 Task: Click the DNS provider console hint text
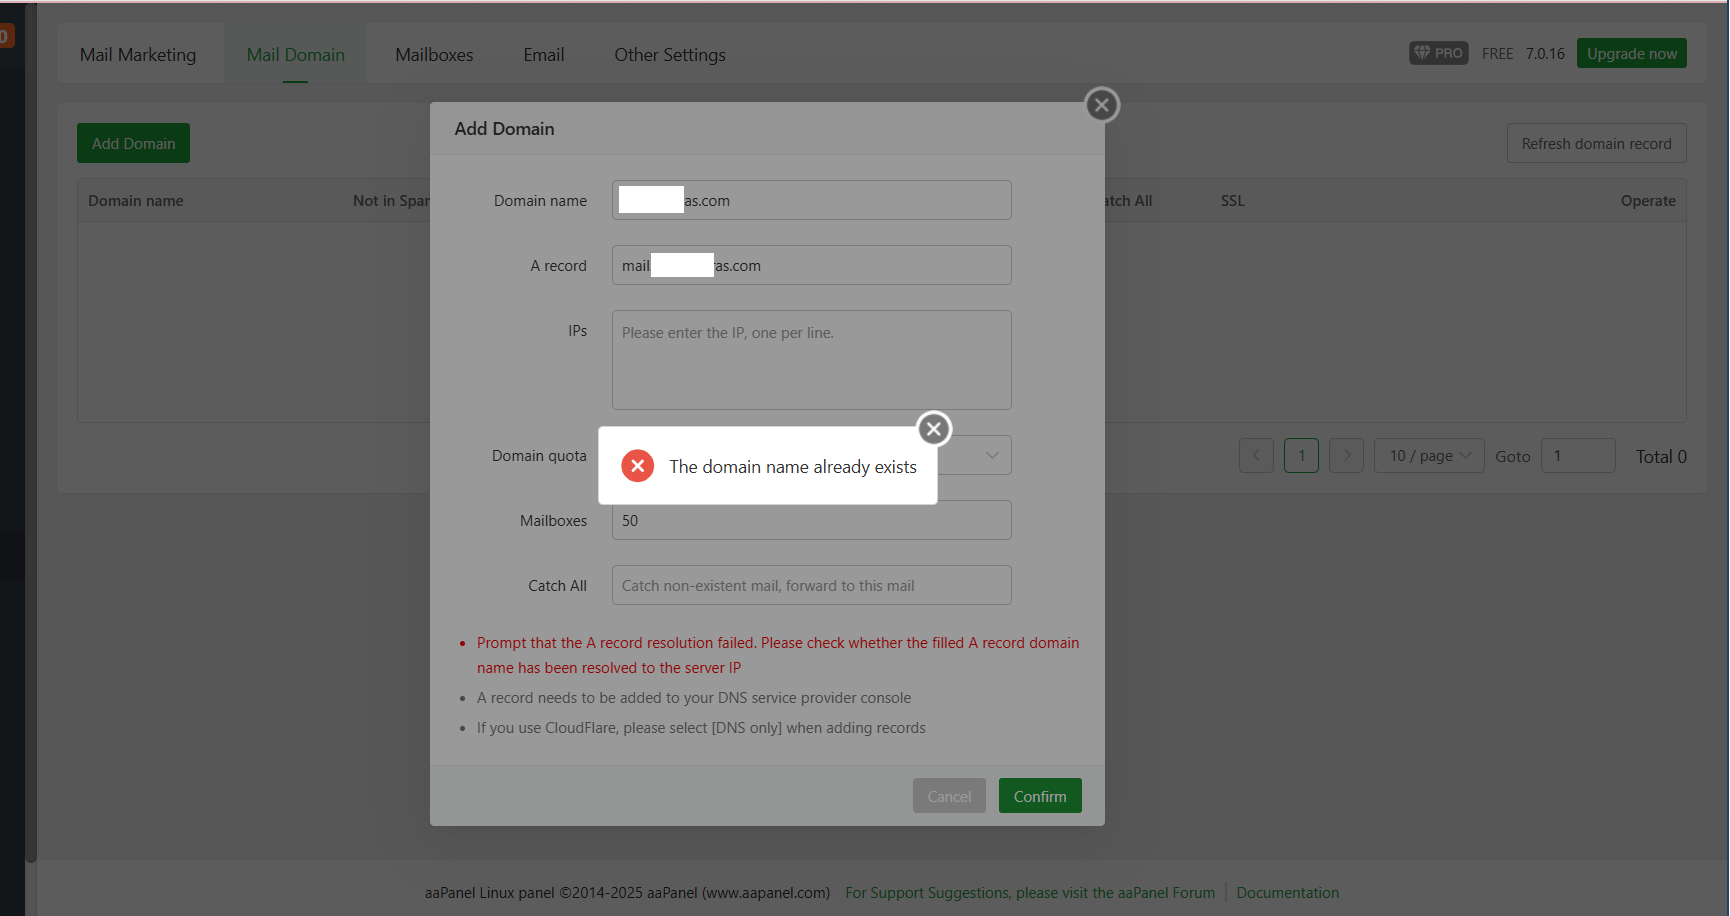[x=694, y=698]
